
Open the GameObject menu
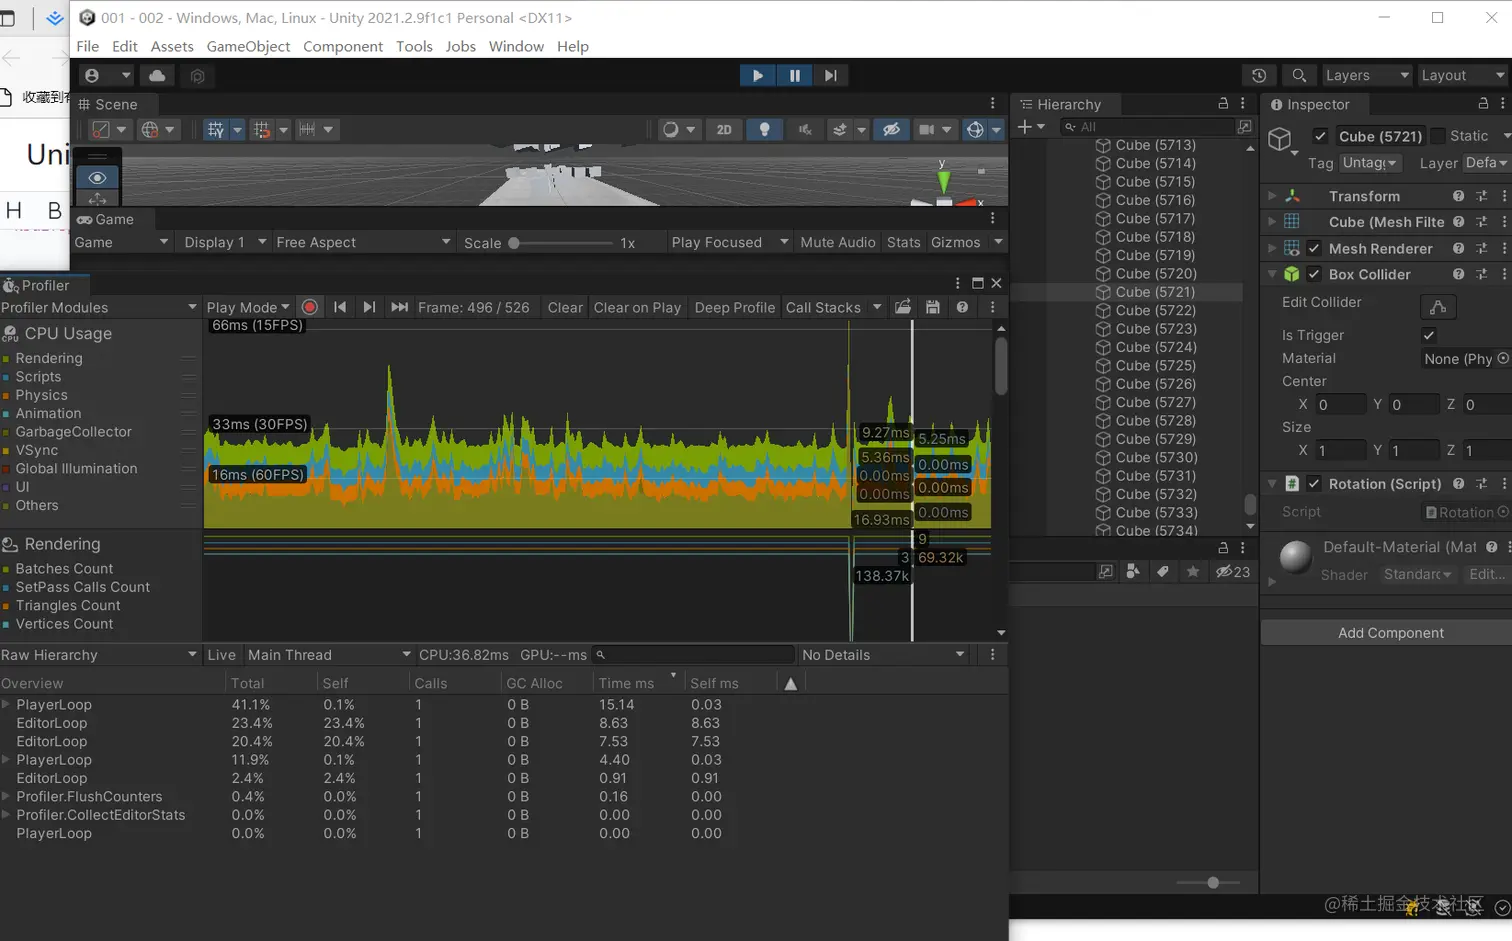(248, 46)
